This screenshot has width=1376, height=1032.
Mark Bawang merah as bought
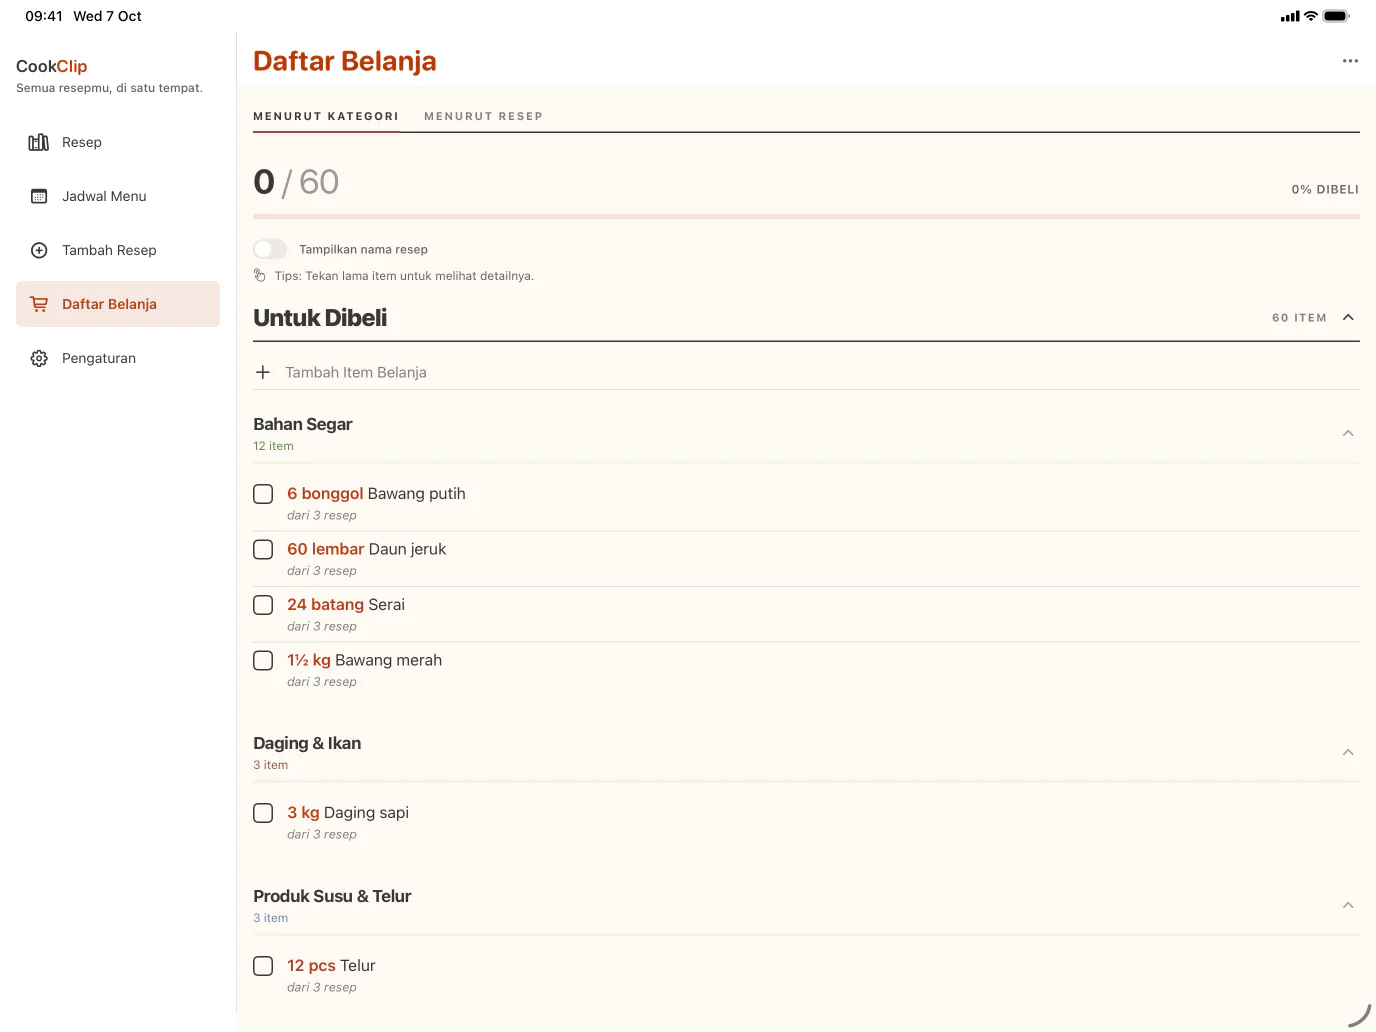click(x=263, y=660)
